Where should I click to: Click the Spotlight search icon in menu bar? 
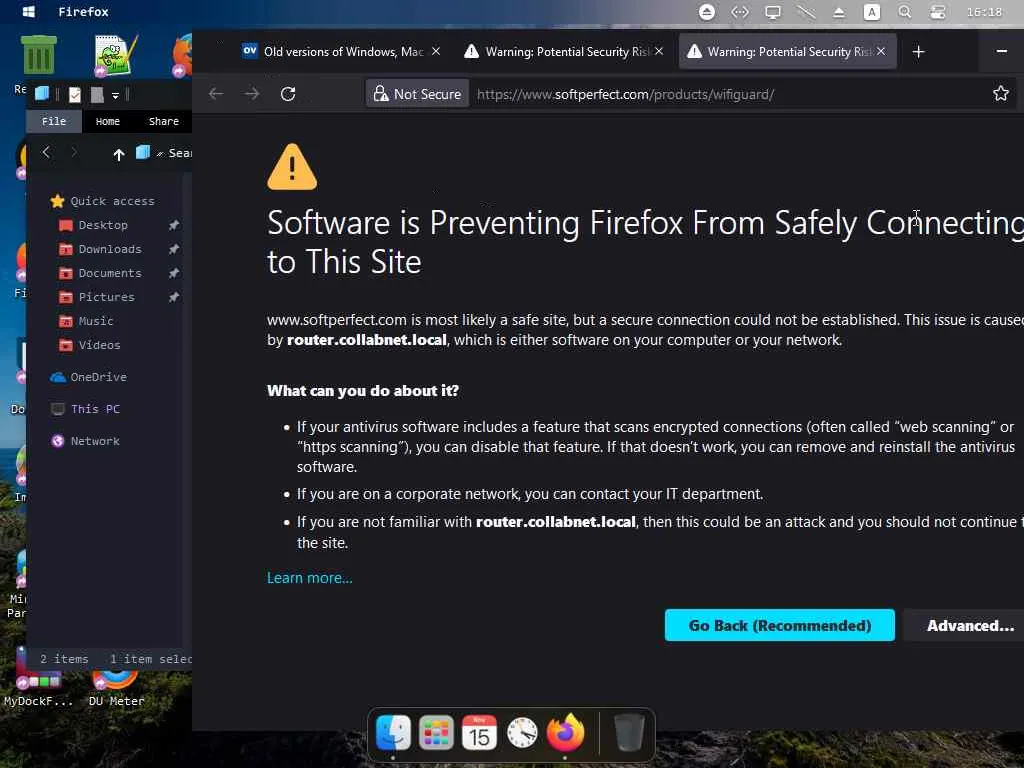904,12
